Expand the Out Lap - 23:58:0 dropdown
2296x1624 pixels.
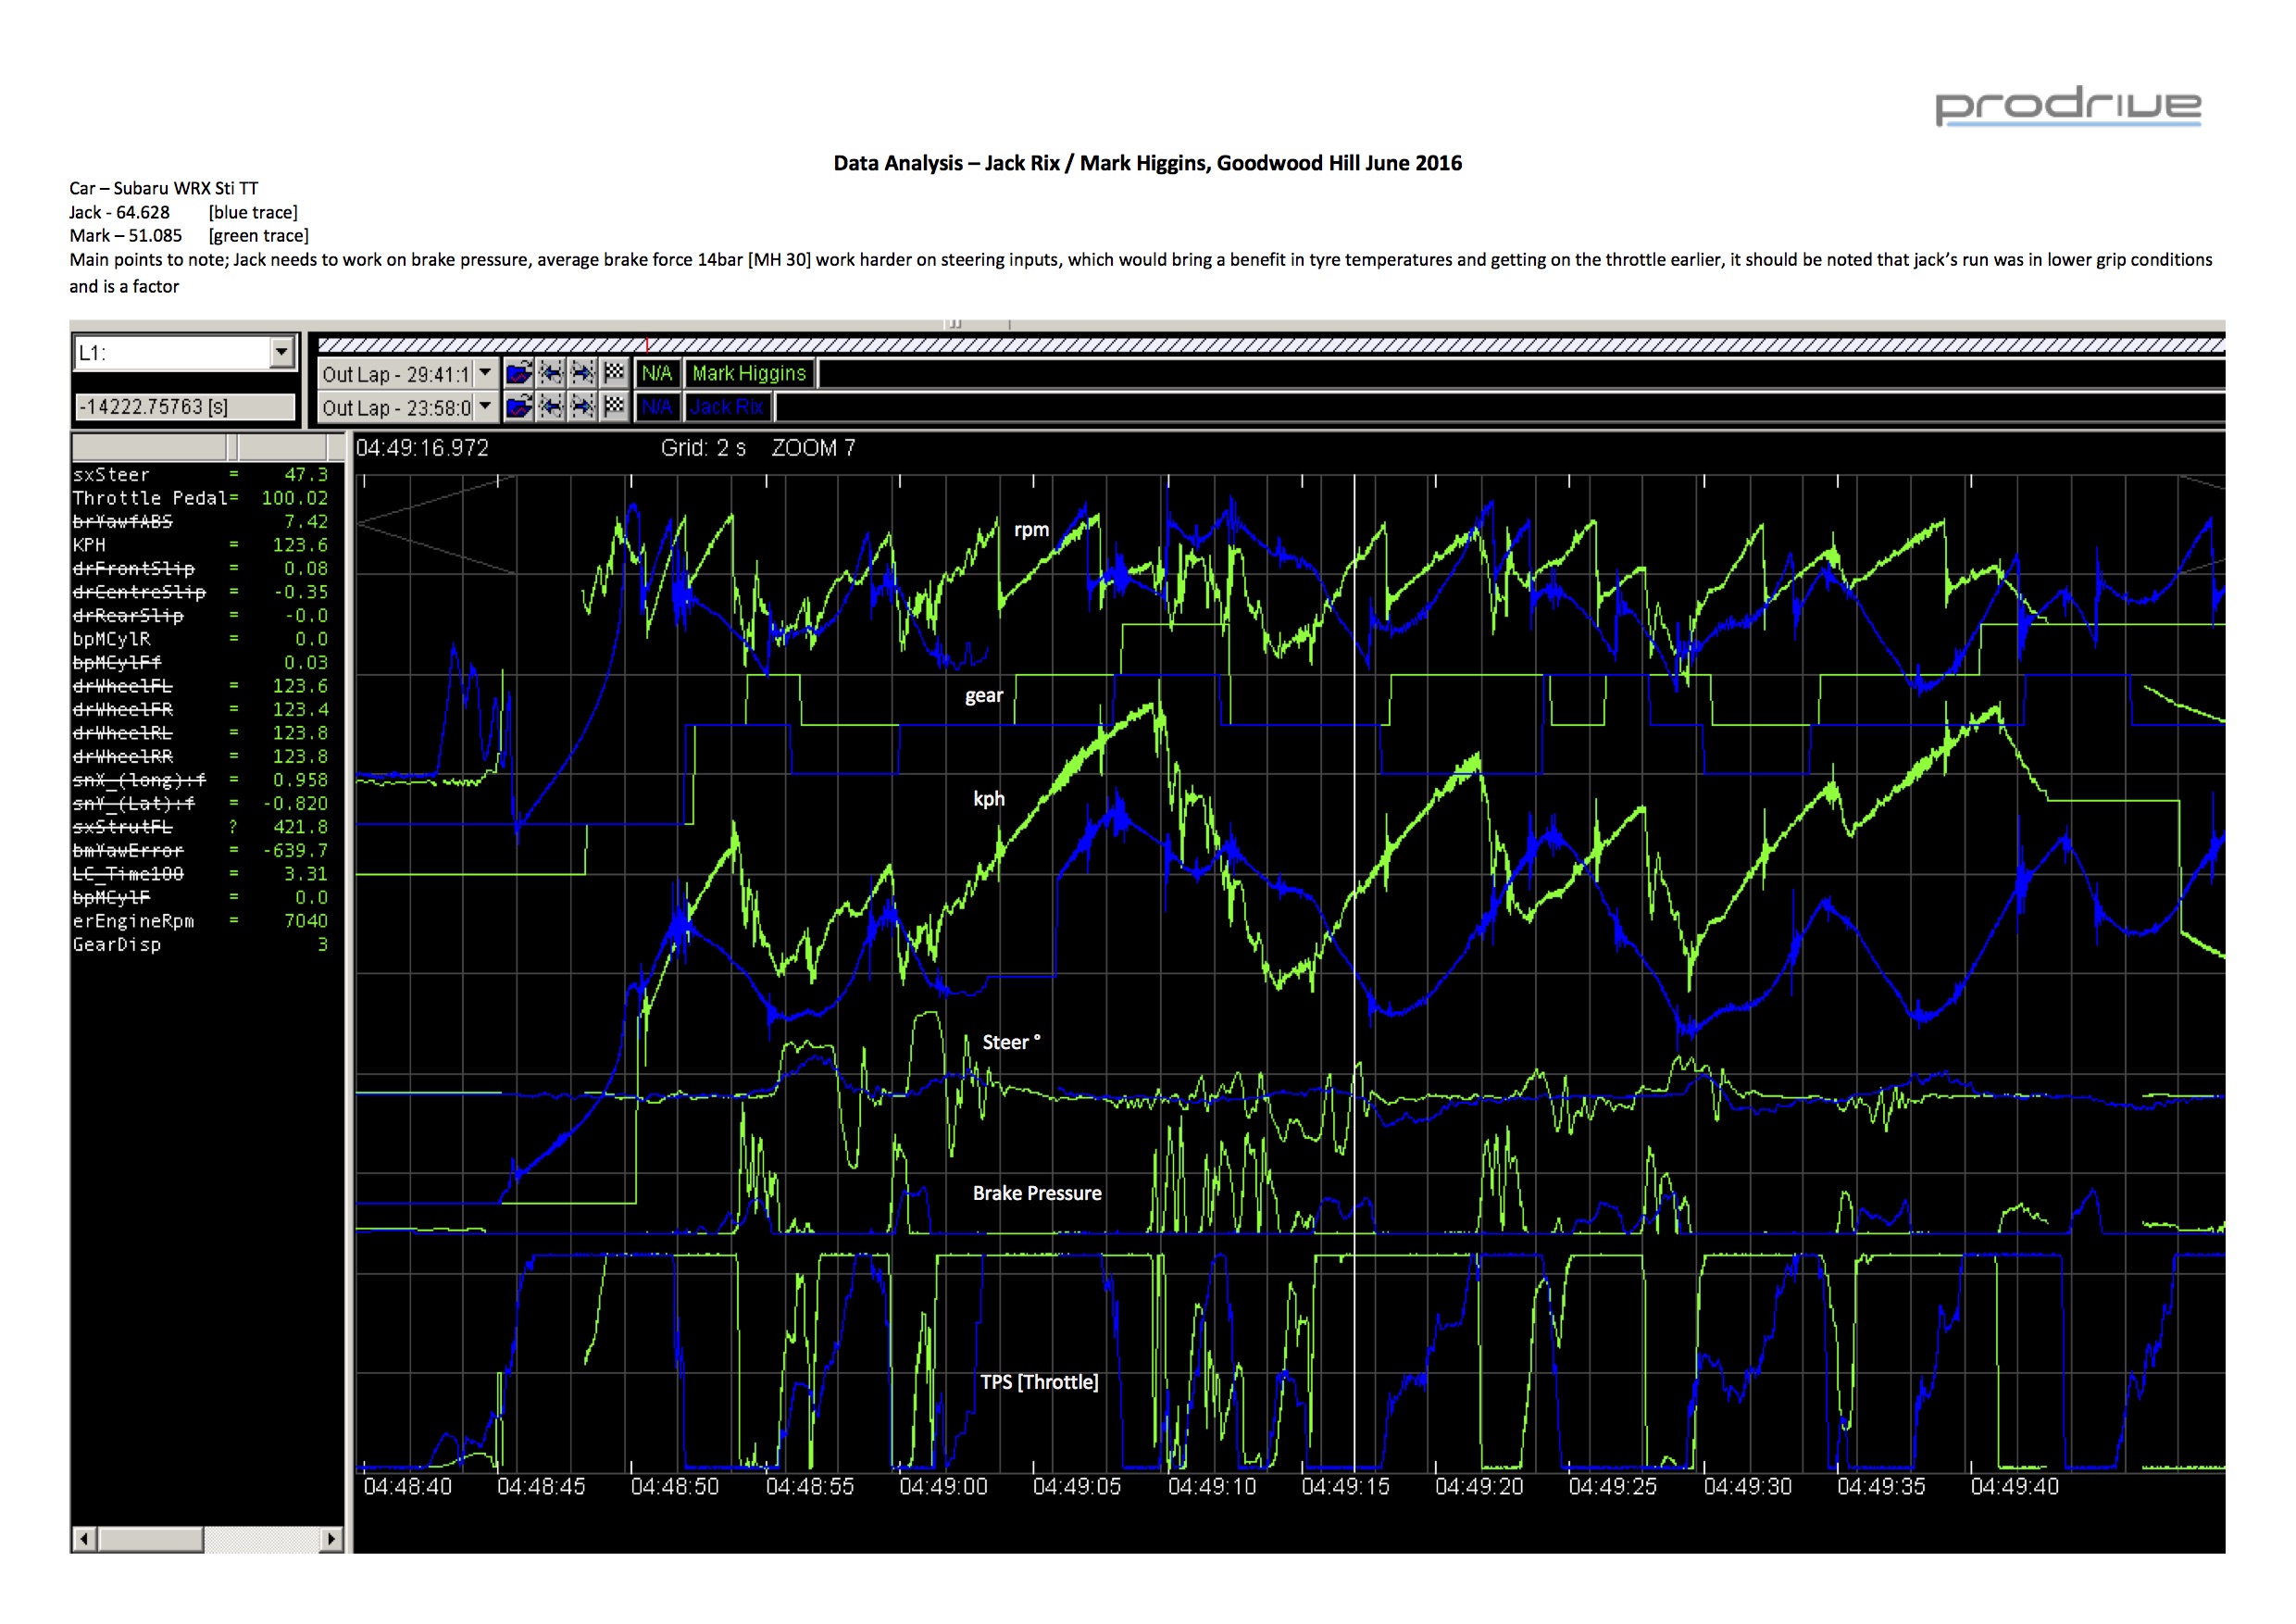(x=485, y=407)
